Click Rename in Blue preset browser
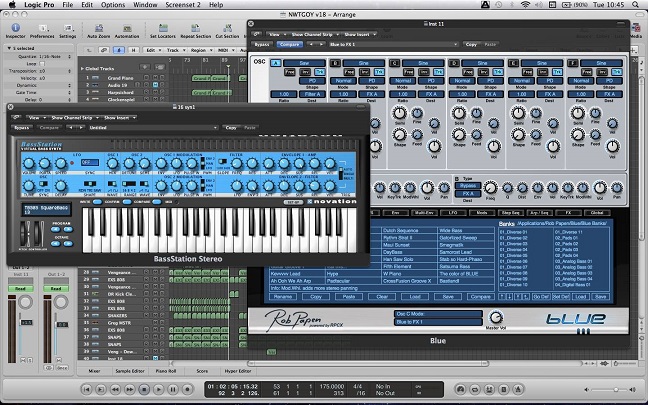Image resolution: width=648 pixels, height=405 pixels. [283, 297]
